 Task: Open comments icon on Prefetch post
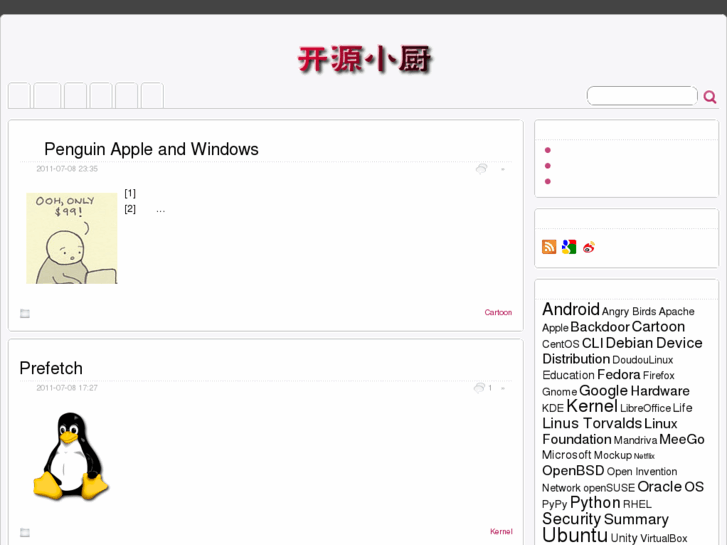coord(479,388)
